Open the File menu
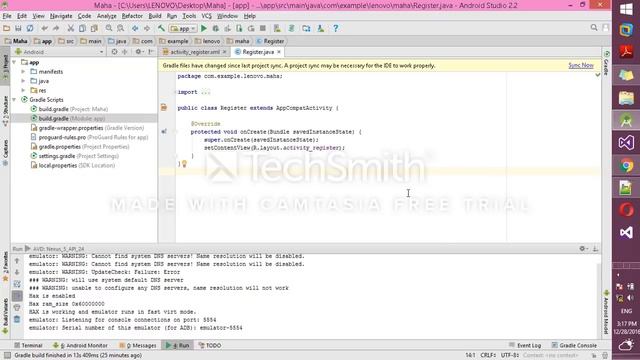This screenshot has height=360, width=640. tap(7, 16)
